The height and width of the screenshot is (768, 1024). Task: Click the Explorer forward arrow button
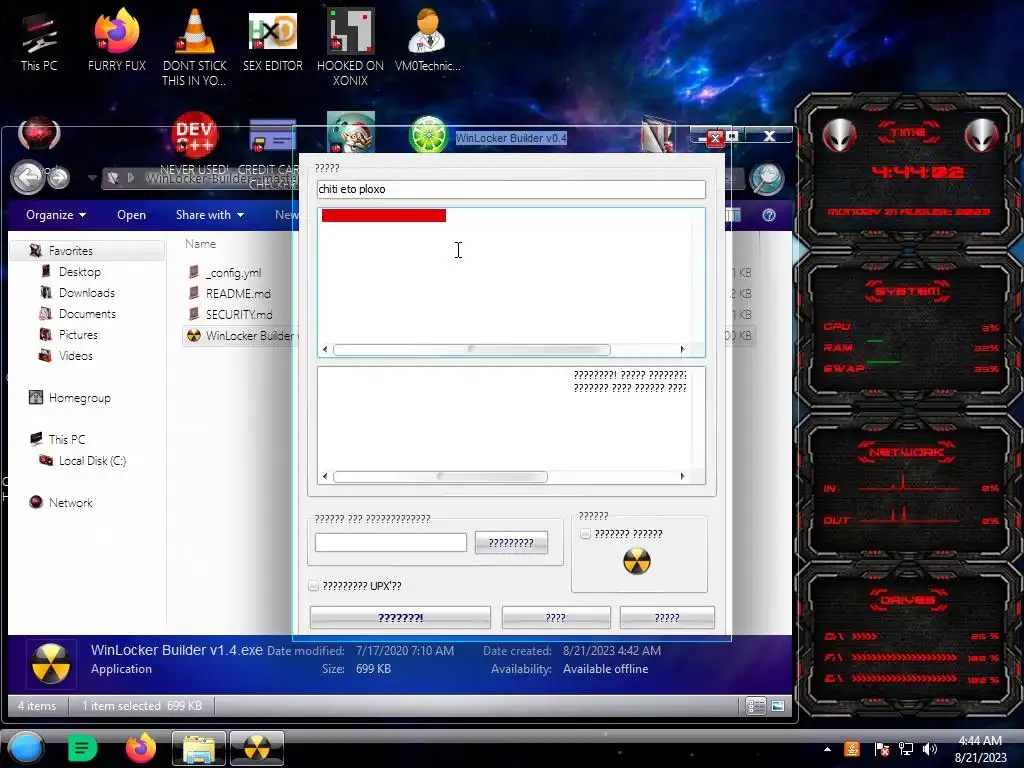coord(59,177)
